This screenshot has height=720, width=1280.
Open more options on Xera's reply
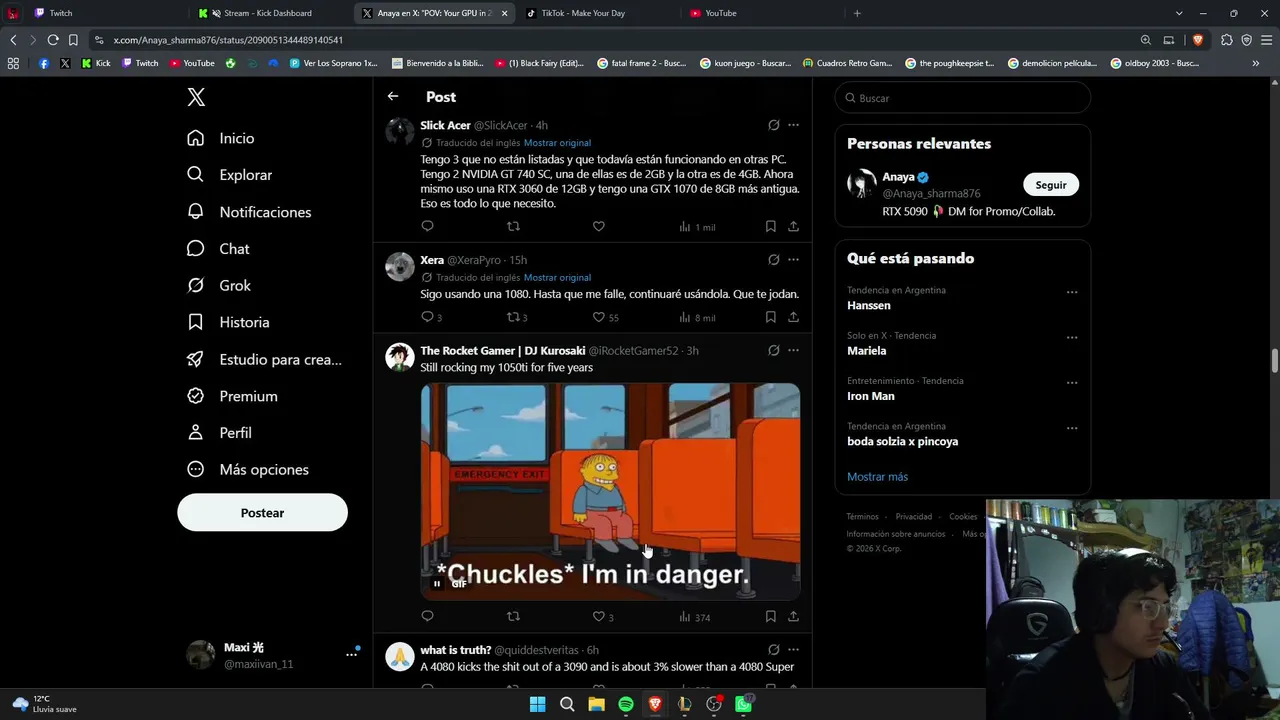tap(793, 260)
